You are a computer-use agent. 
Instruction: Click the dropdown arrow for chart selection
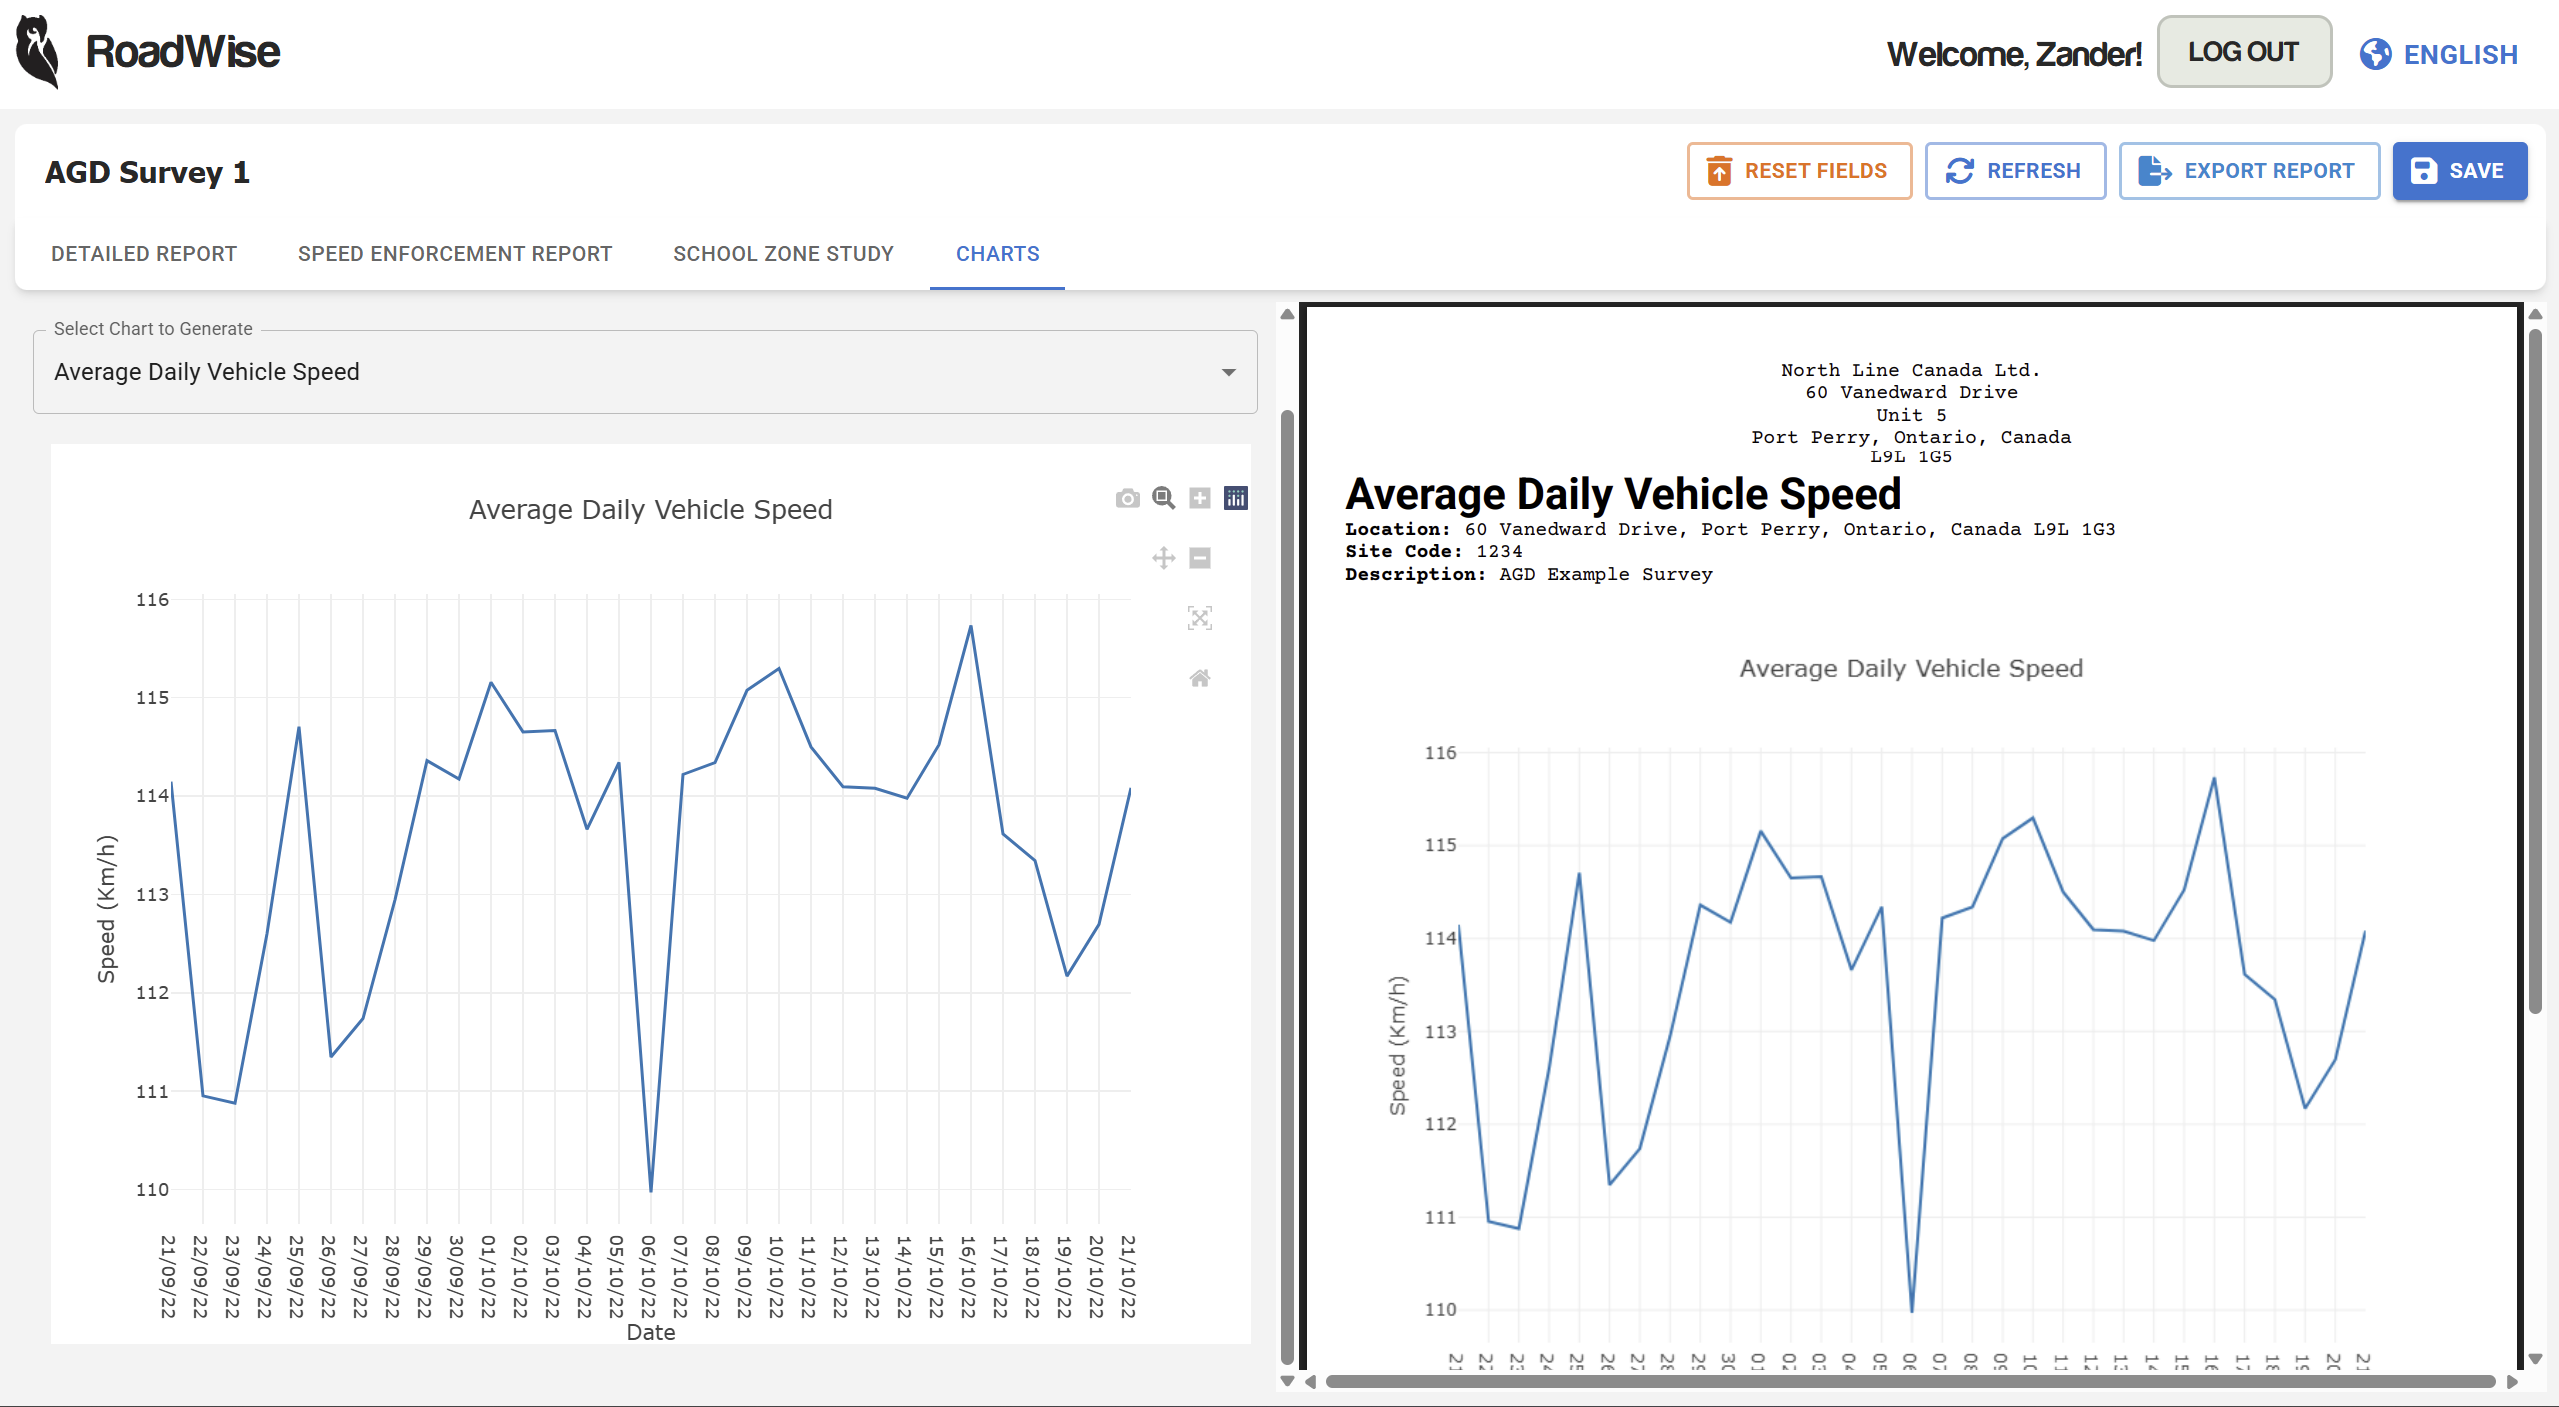(x=1228, y=372)
